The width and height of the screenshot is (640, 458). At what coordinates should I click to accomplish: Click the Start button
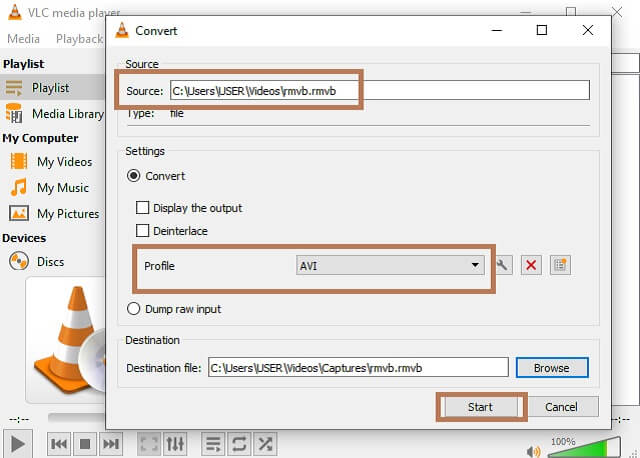click(480, 407)
